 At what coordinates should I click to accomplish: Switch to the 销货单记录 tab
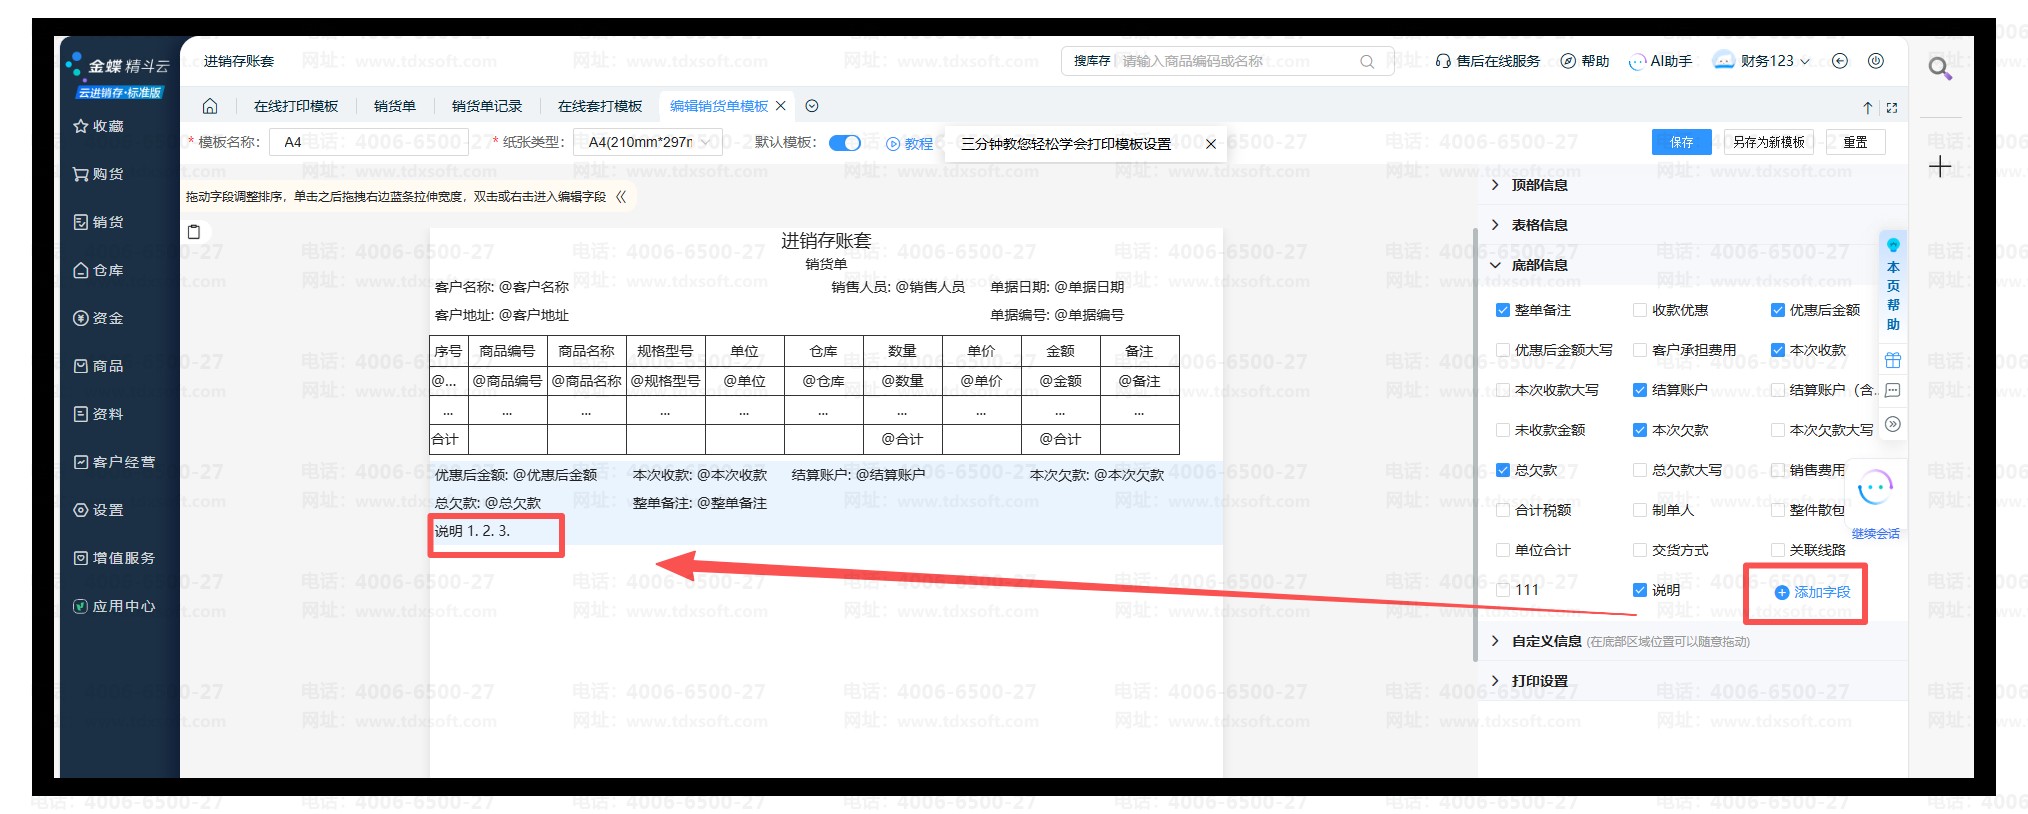(486, 106)
